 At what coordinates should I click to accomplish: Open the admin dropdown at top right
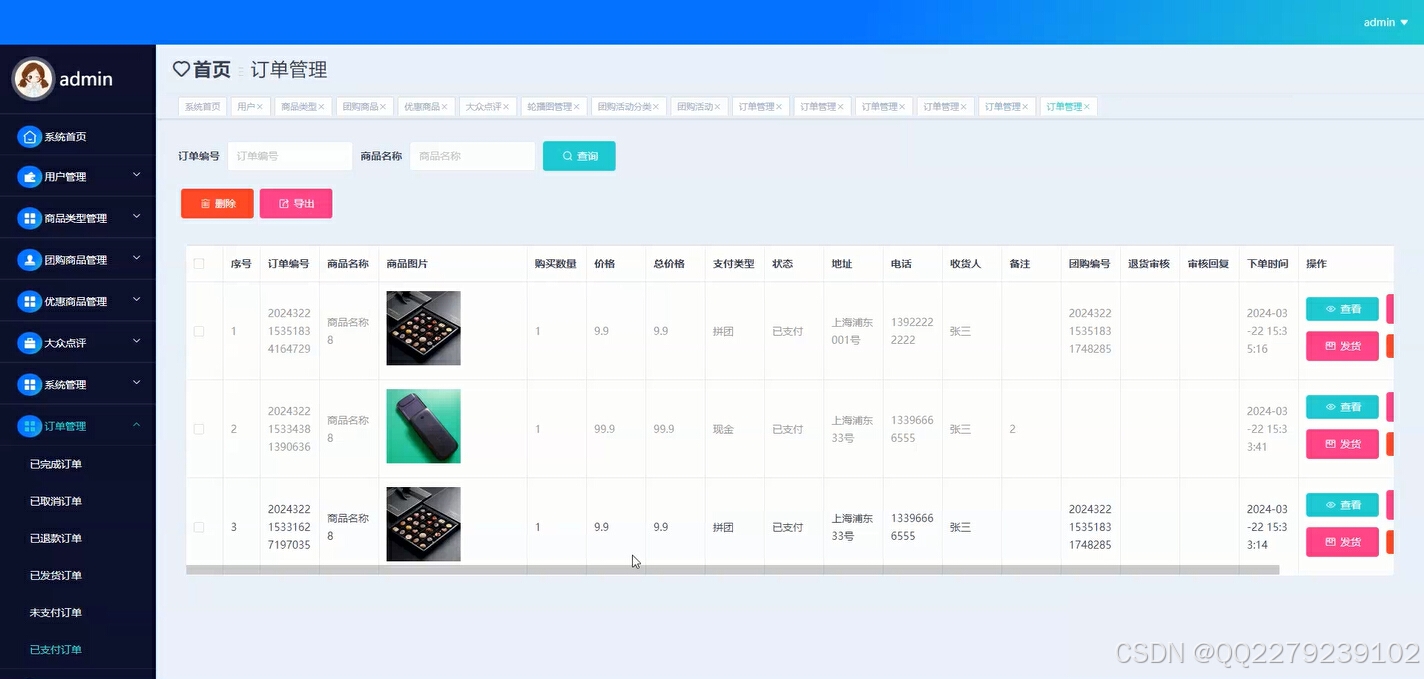[x=1385, y=21]
